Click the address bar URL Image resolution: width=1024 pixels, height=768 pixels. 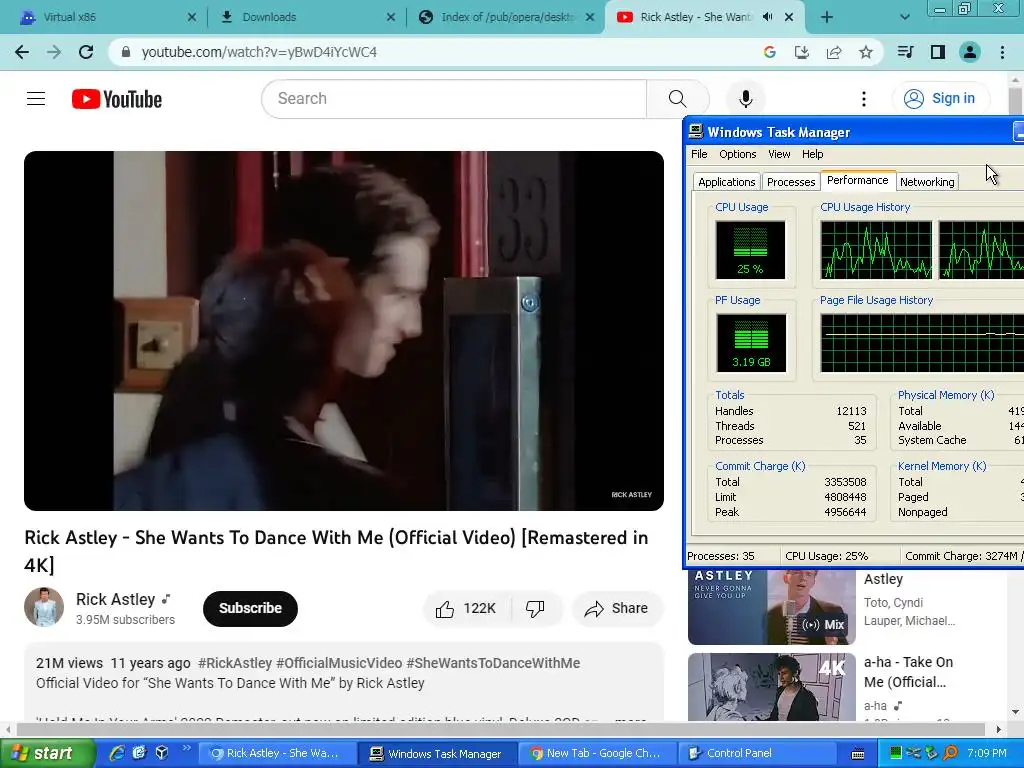(x=259, y=52)
